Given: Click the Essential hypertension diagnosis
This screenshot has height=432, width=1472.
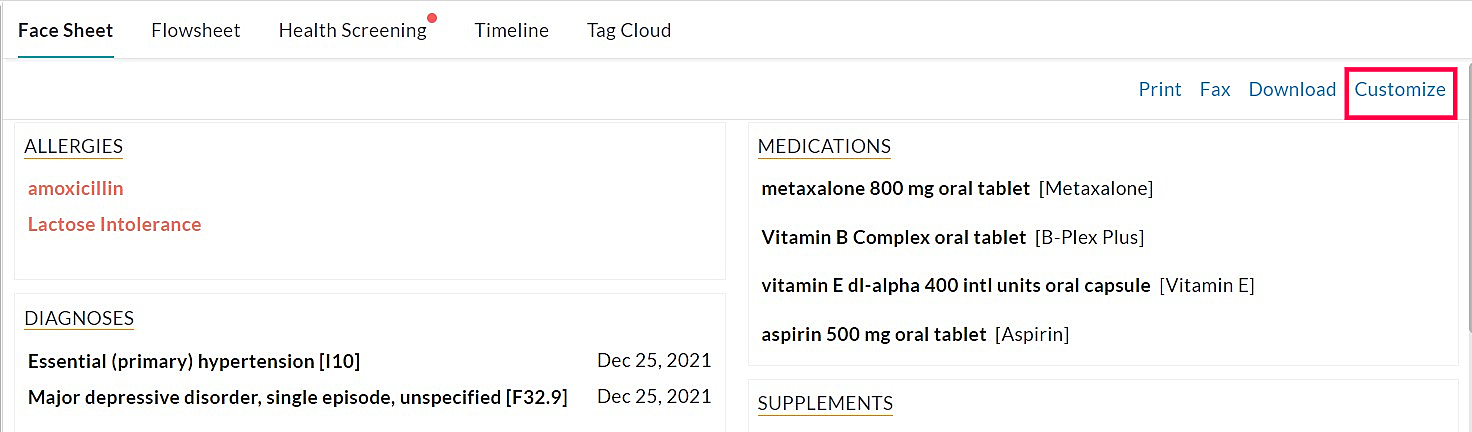Looking at the screenshot, I should [194, 361].
